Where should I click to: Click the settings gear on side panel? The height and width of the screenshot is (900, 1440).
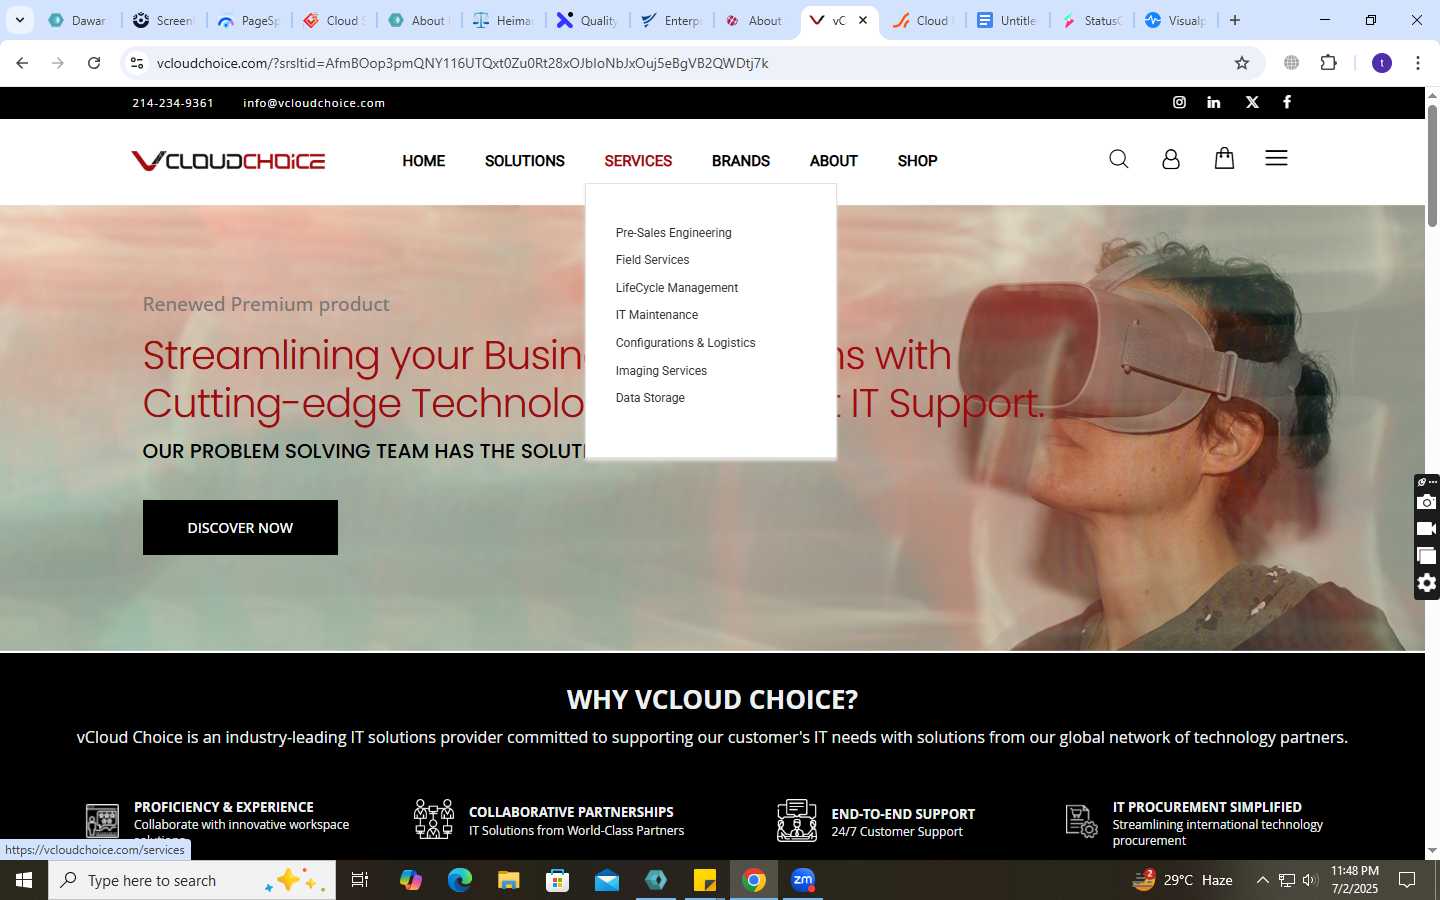point(1427,583)
